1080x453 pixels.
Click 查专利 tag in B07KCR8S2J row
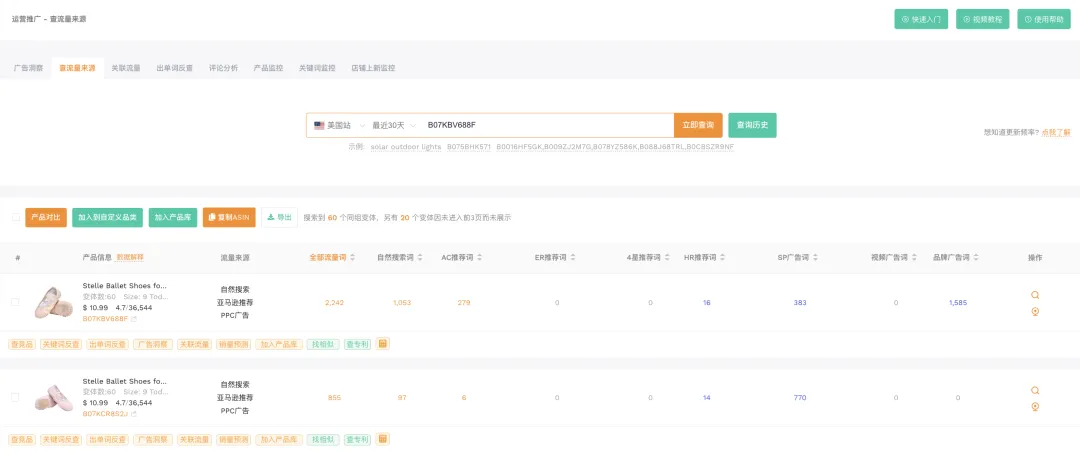pyautogui.click(x=357, y=439)
